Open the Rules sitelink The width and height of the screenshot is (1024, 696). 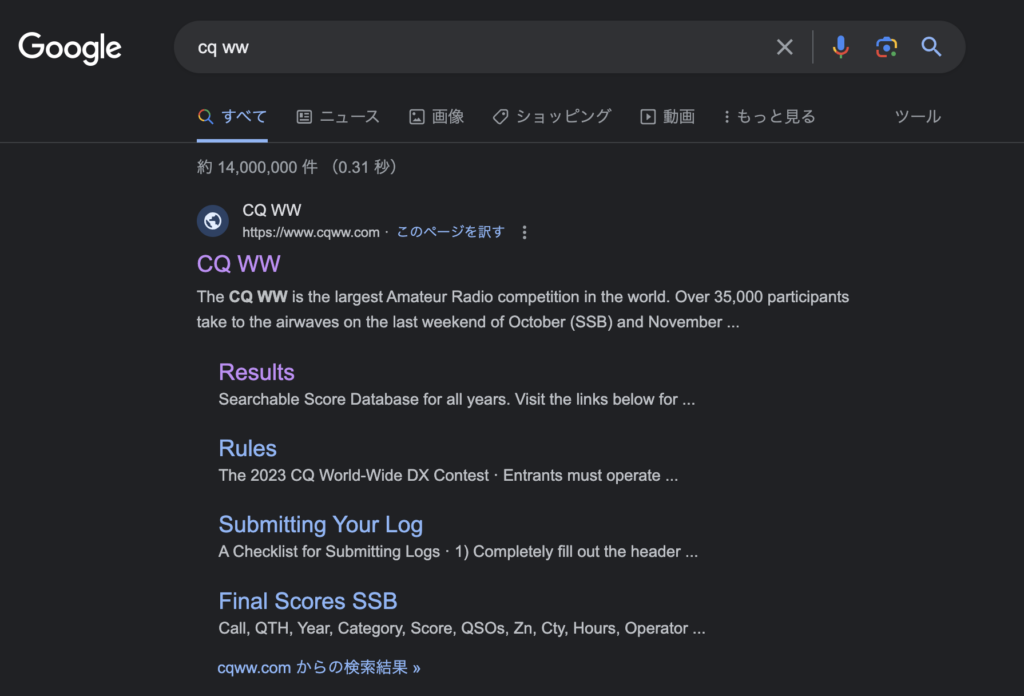[248, 449]
